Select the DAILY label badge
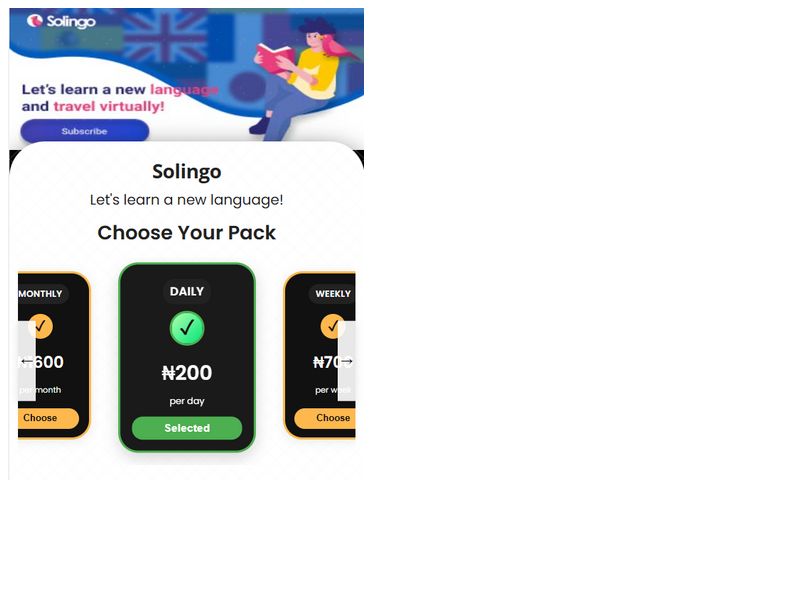The image size is (800, 600). click(x=187, y=291)
